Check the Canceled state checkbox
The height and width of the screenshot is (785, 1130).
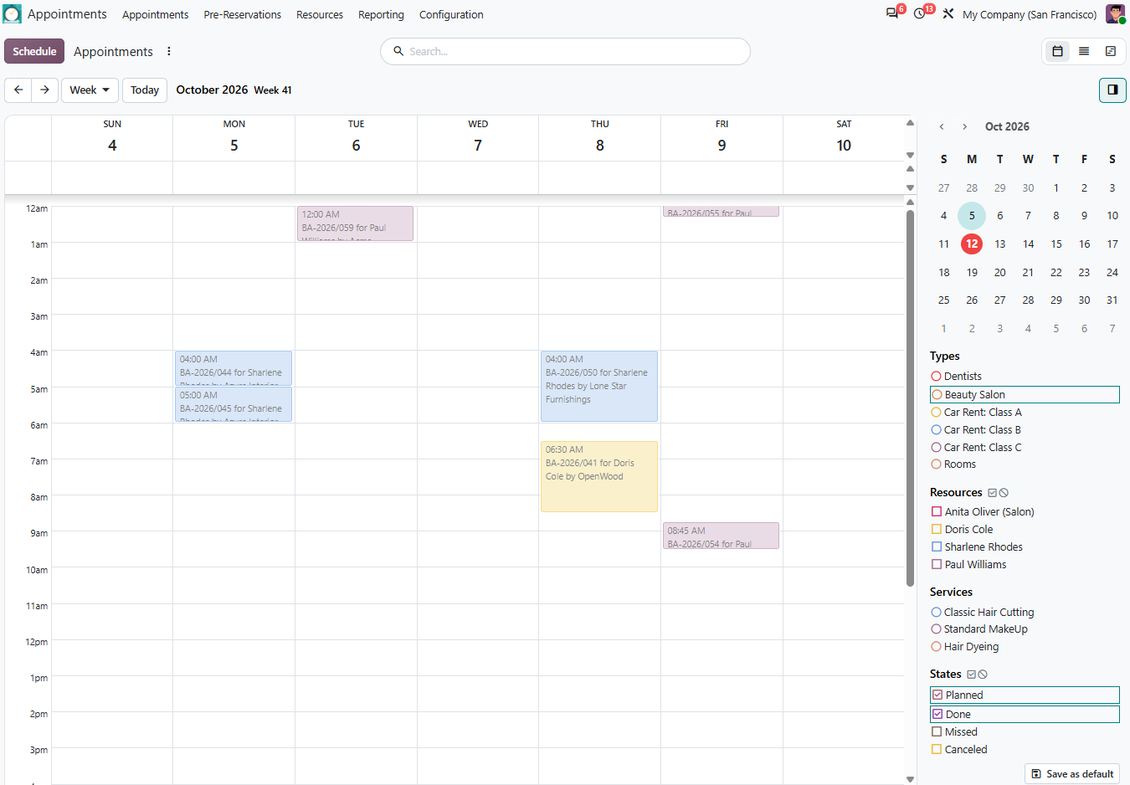[937, 750]
